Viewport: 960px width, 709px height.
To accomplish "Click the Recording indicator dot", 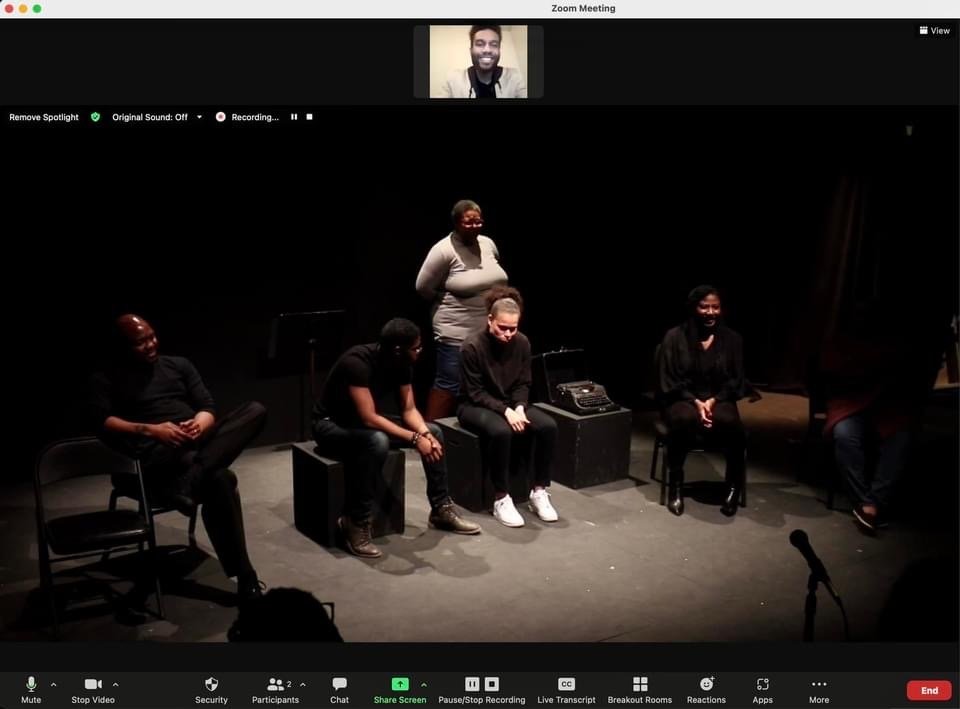I will (x=220, y=117).
